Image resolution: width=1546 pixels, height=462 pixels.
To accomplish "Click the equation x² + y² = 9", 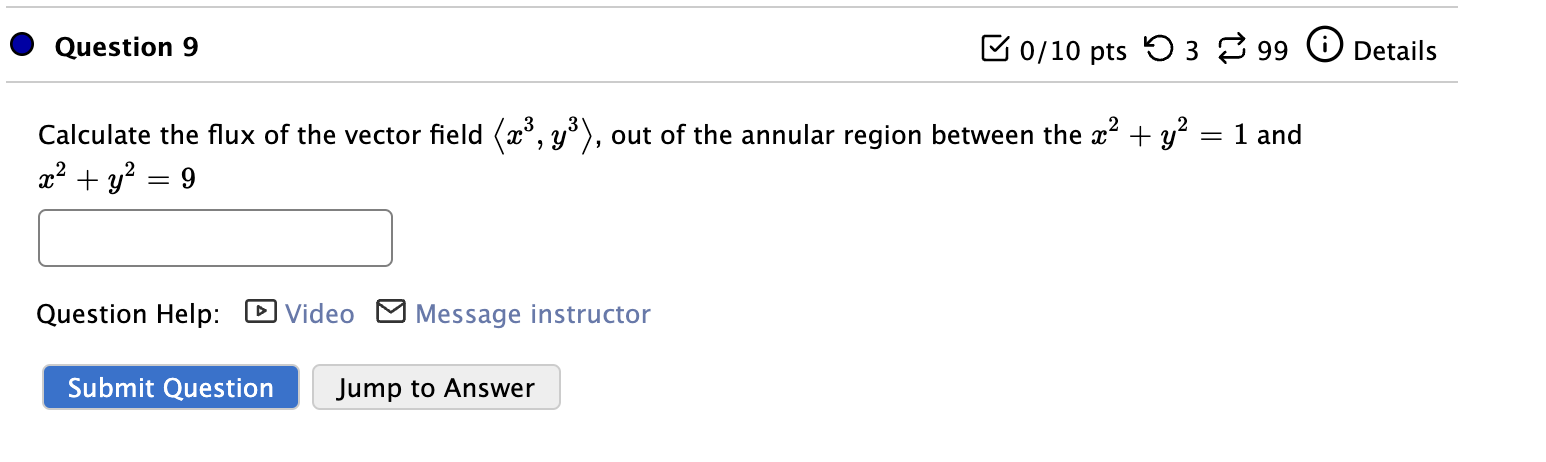I will click(117, 178).
